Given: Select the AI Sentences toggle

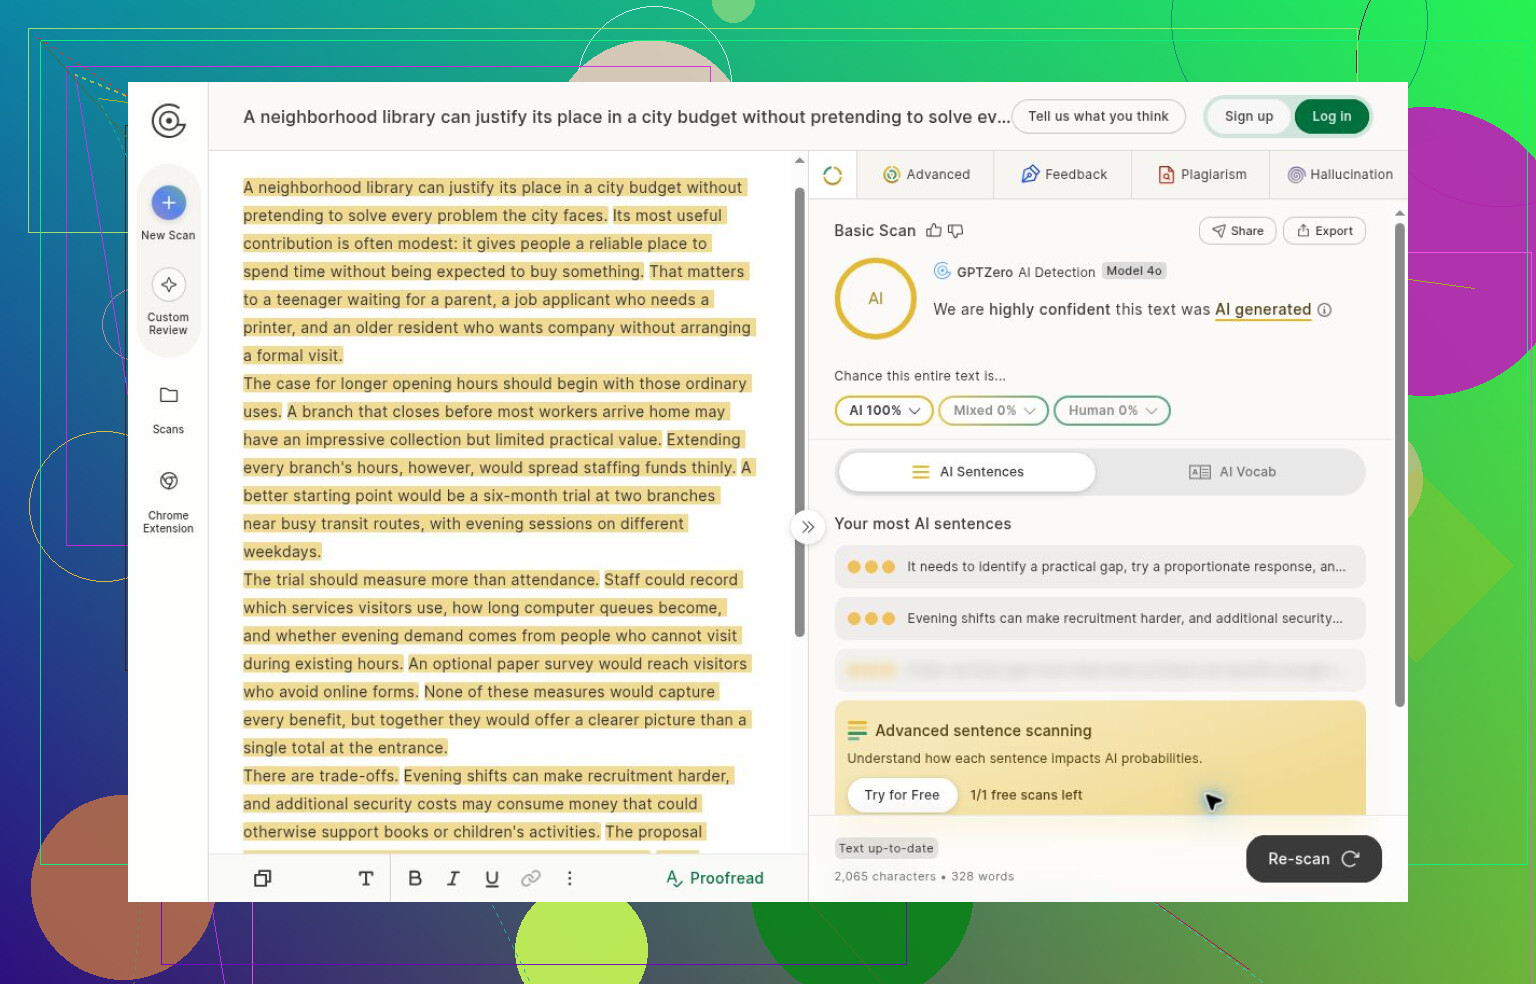Looking at the screenshot, I should 967,472.
